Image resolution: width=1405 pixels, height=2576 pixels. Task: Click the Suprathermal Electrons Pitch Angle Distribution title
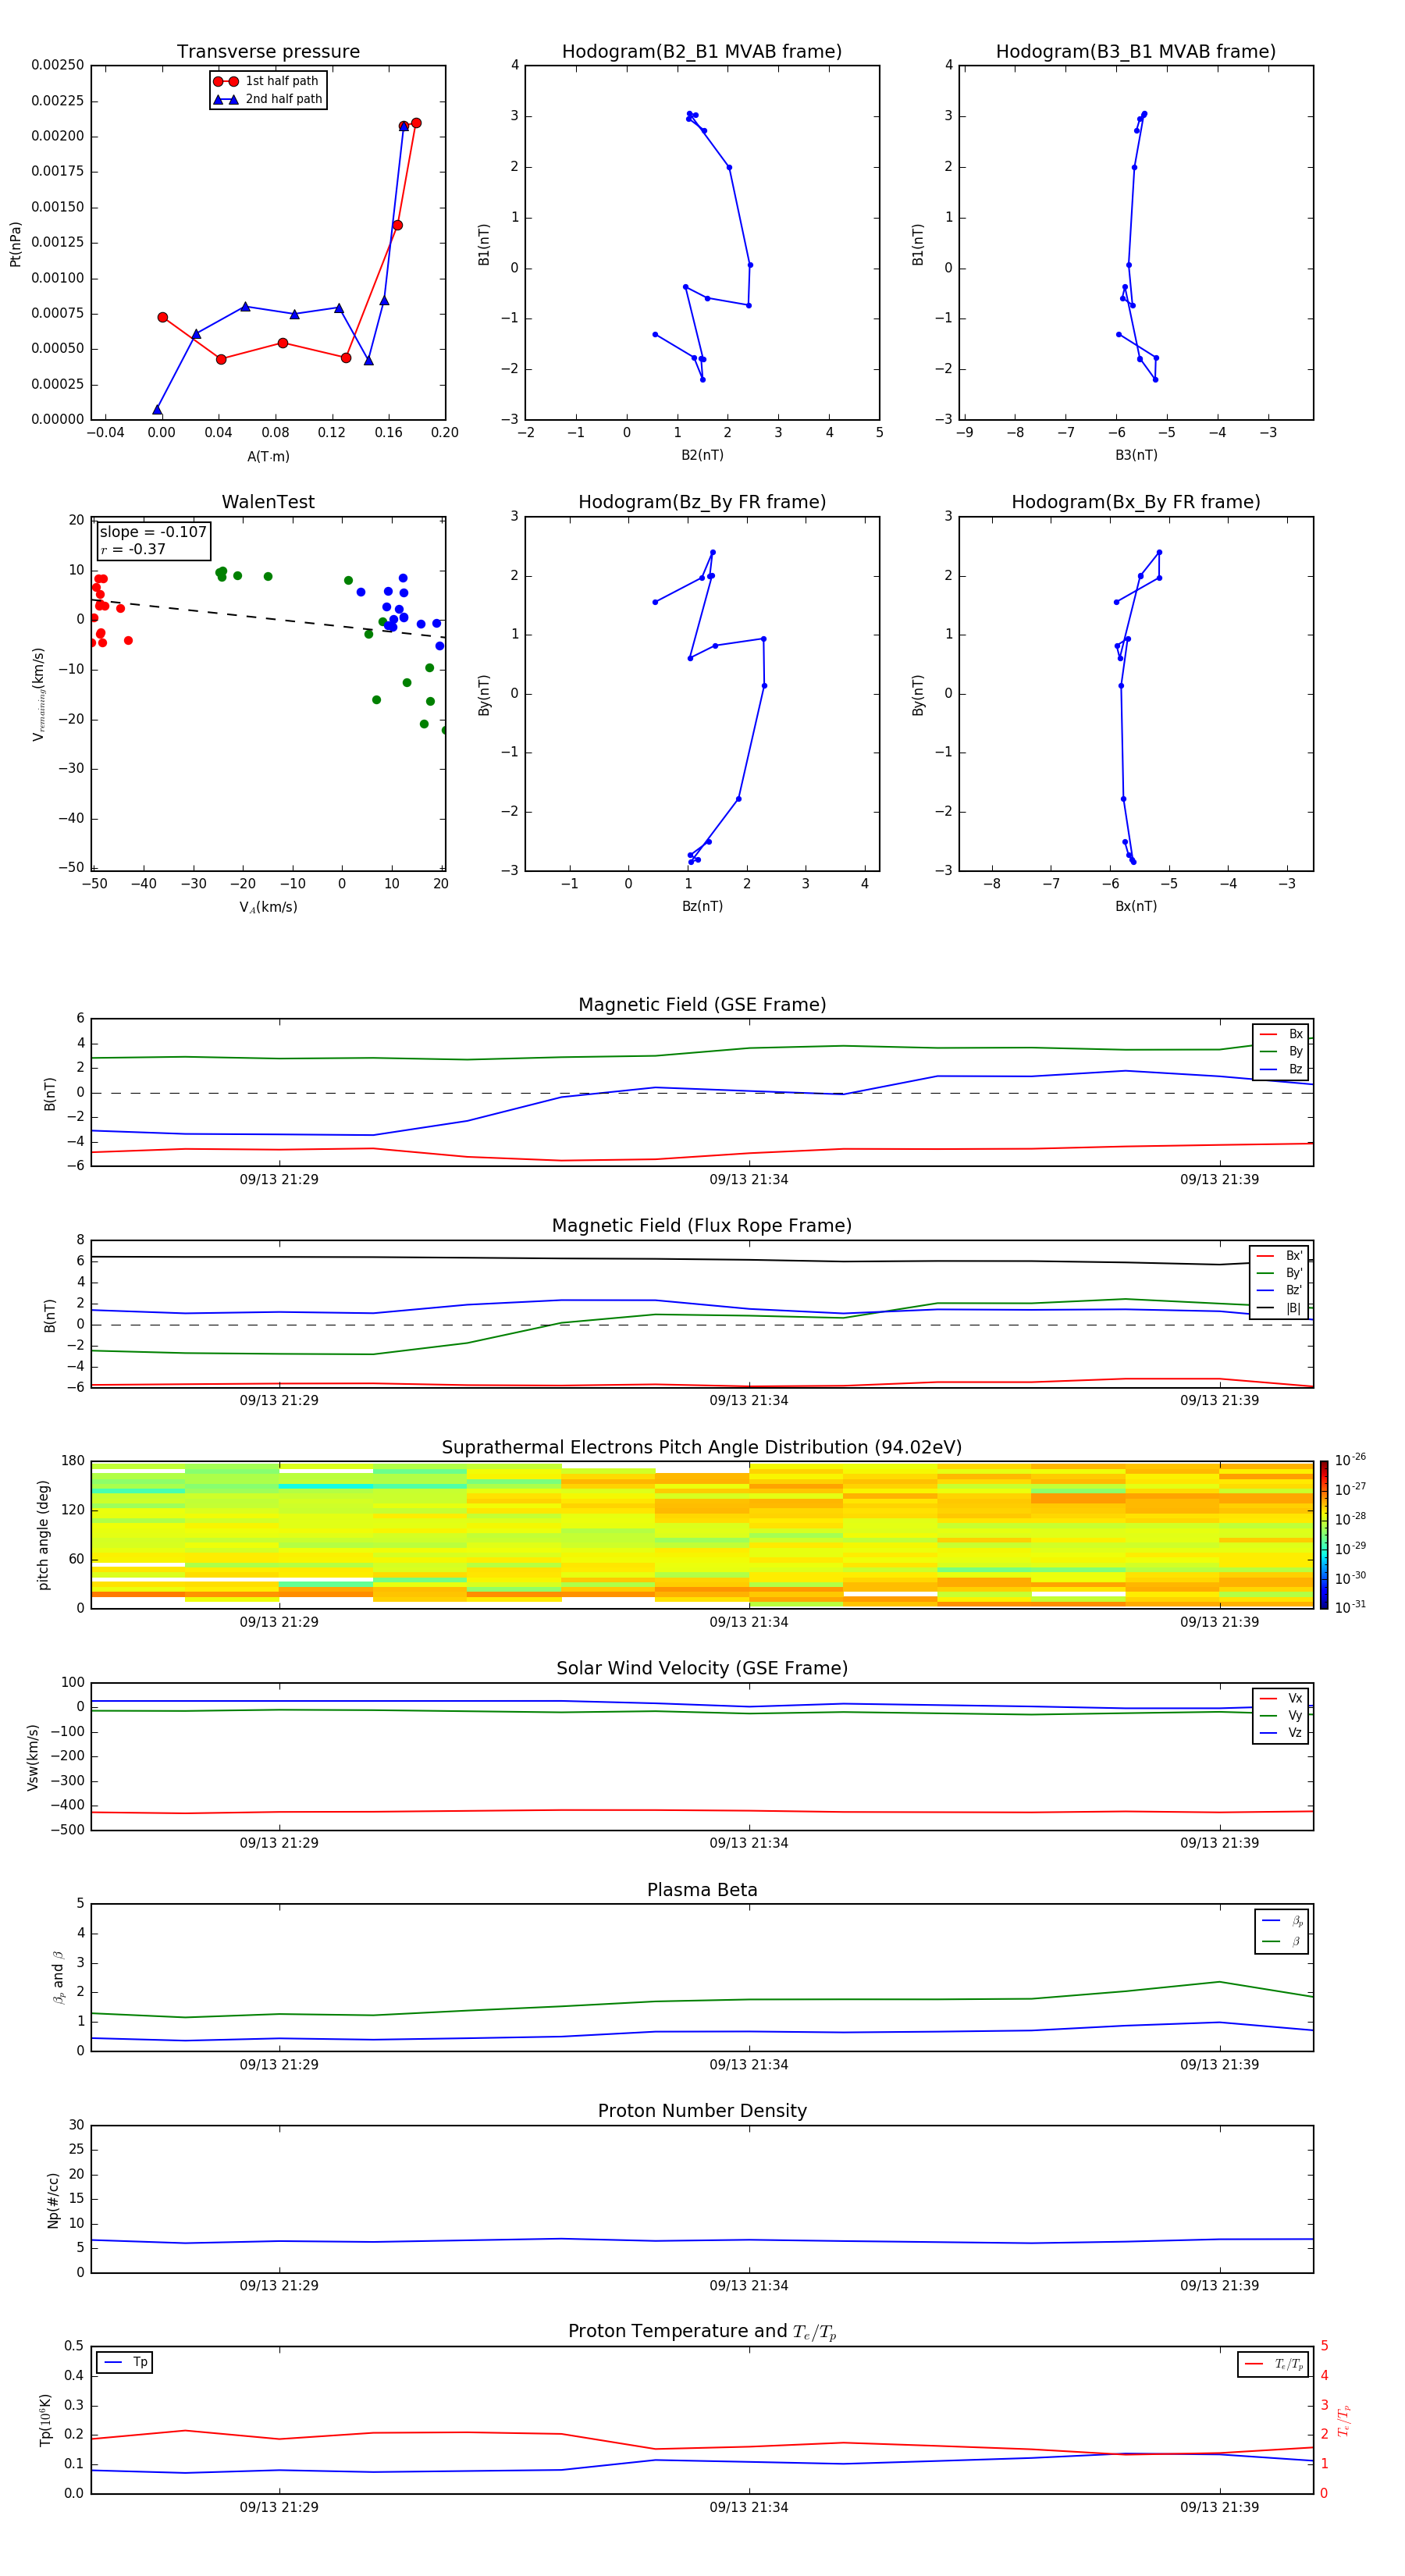[x=702, y=1448]
